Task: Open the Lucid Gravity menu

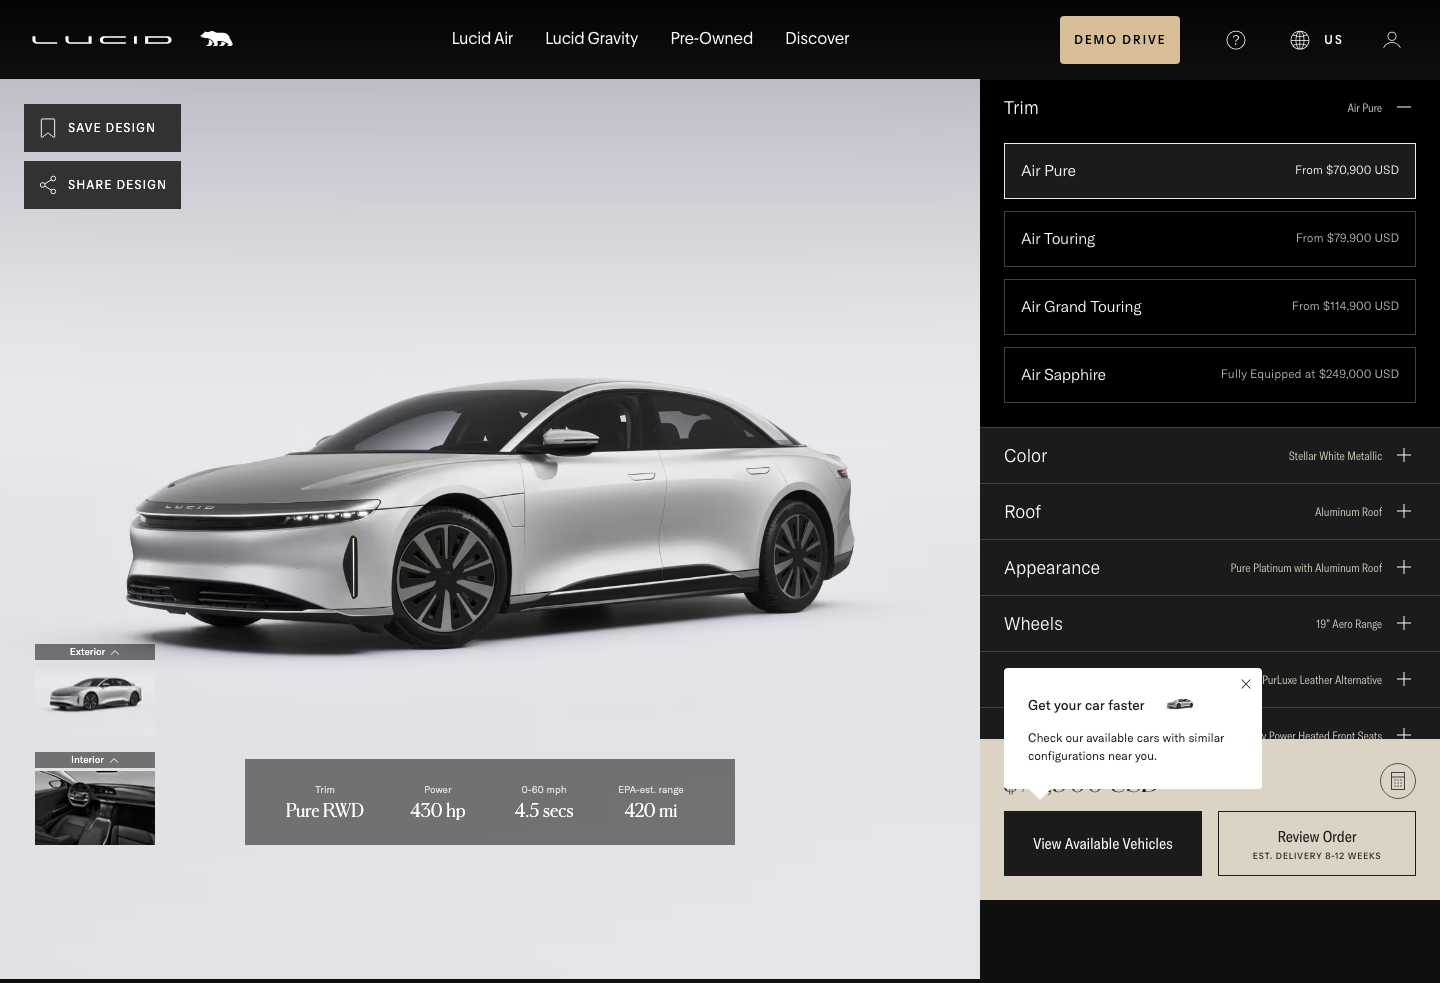Action: coord(591,38)
